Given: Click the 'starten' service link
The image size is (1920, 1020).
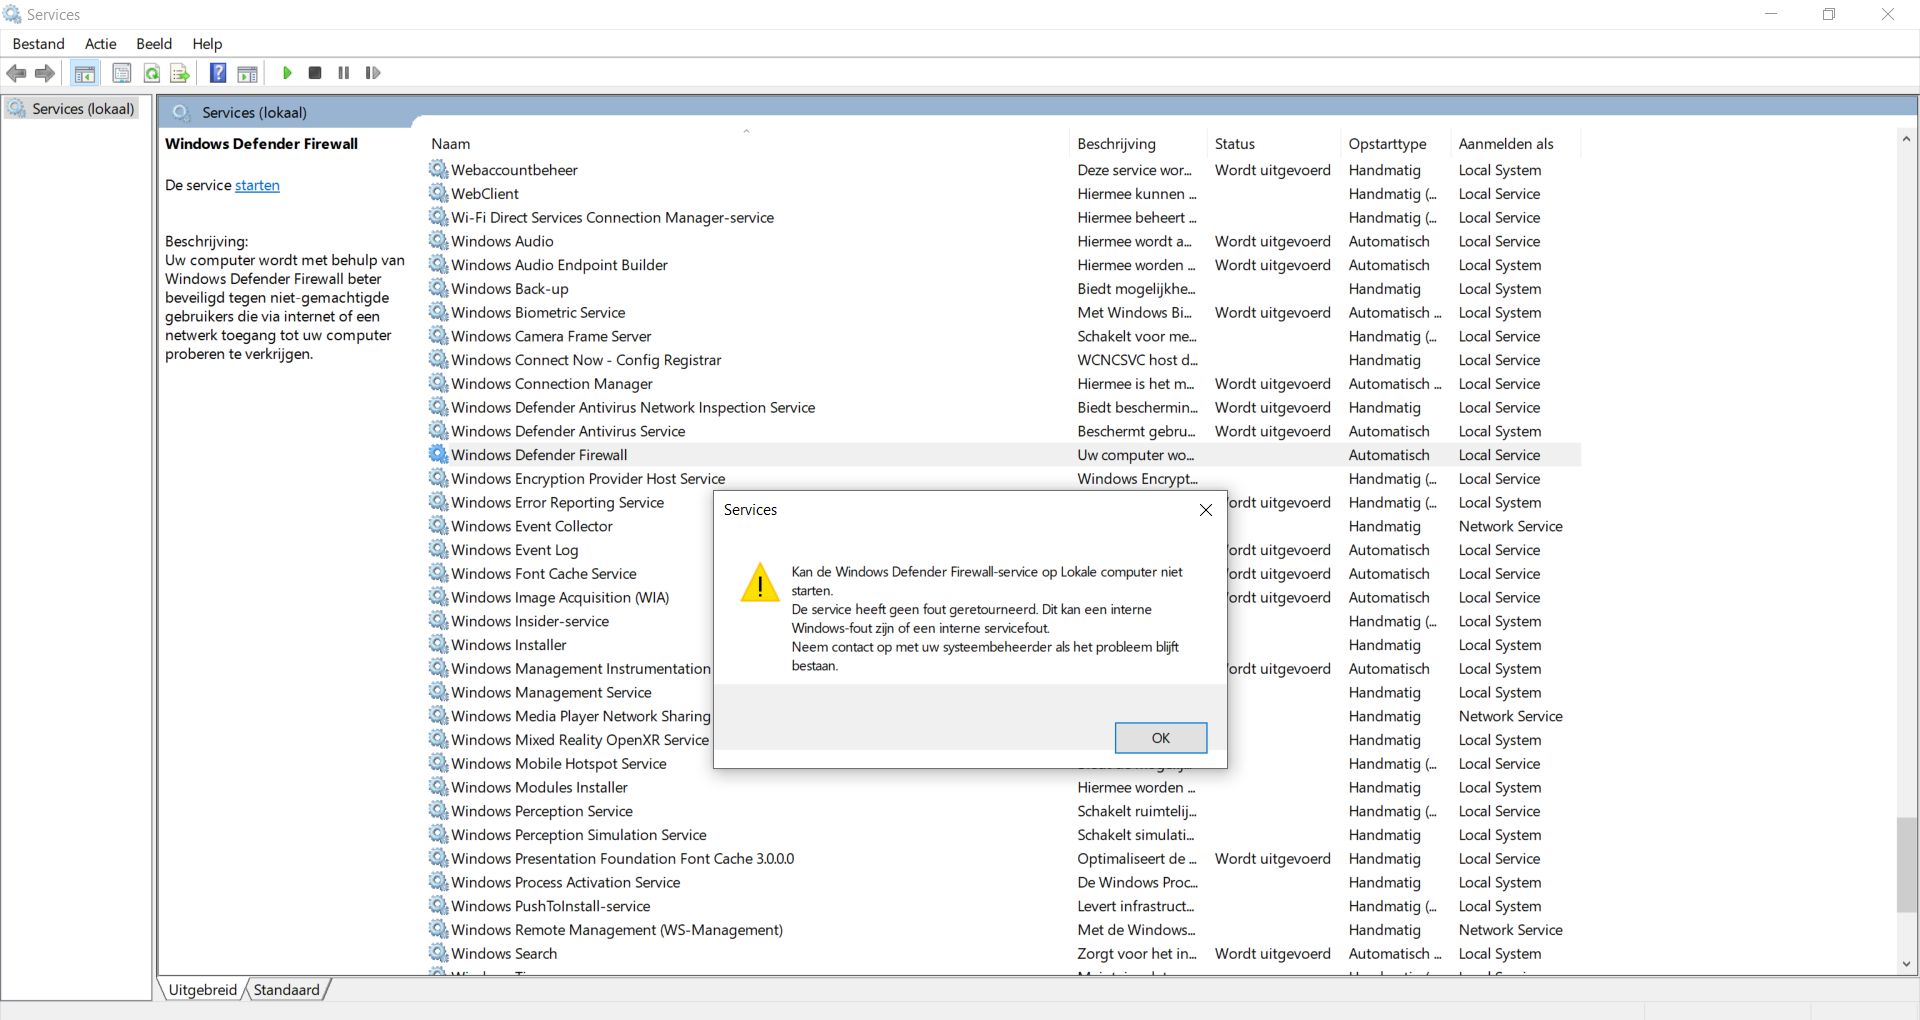Looking at the screenshot, I should click(257, 186).
